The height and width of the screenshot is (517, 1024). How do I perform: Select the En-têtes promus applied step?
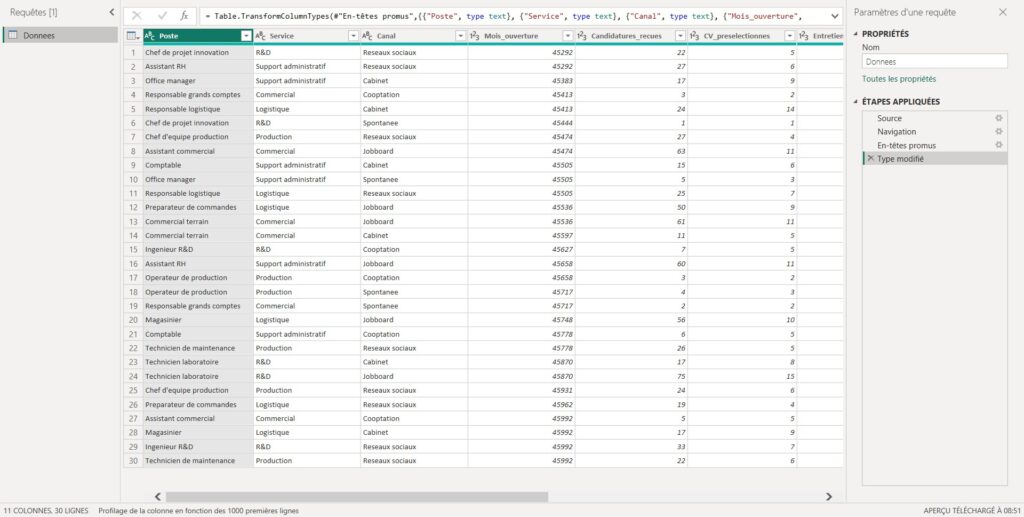935,145
